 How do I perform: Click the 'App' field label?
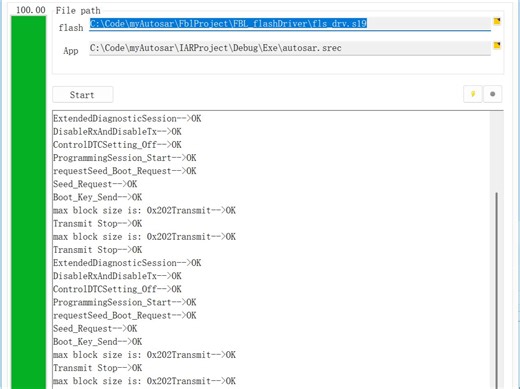pyautogui.click(x=71, y=51)
